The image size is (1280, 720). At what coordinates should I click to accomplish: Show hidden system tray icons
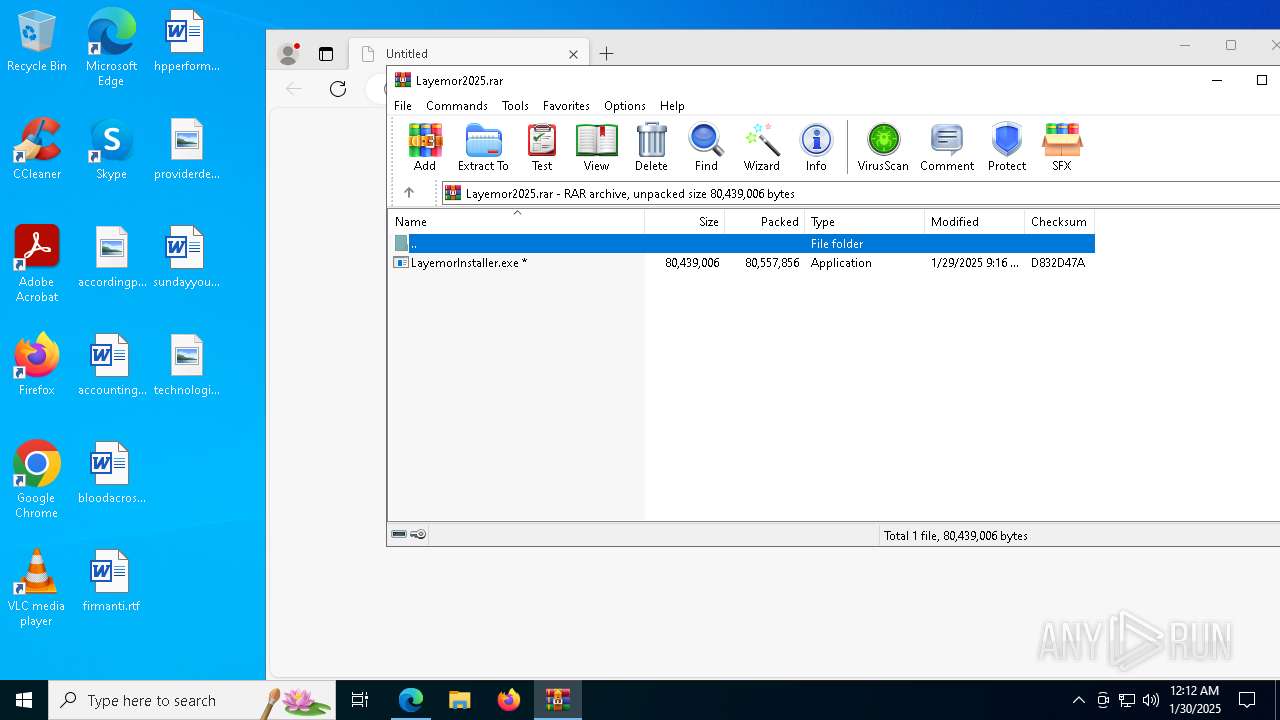(x=1078, y=700)
